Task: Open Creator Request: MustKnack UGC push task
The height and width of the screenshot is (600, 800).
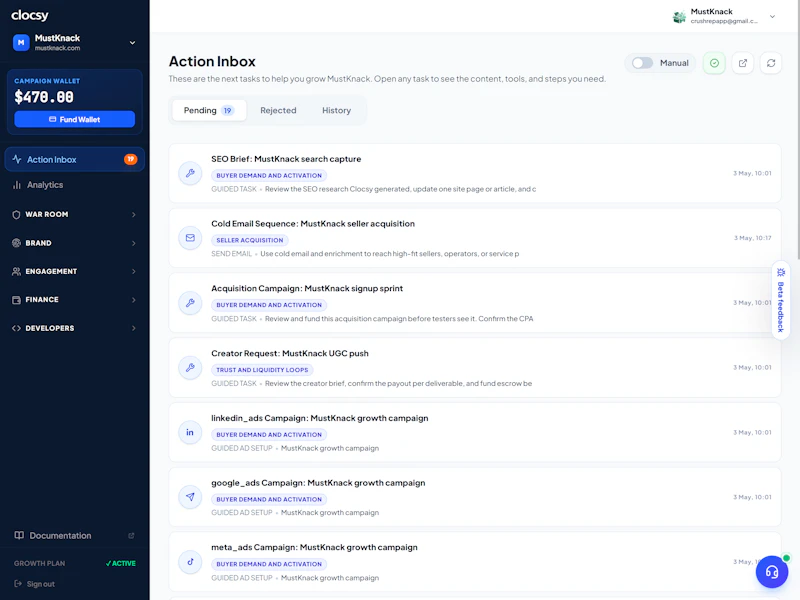Action: click(x=474, y=367)
